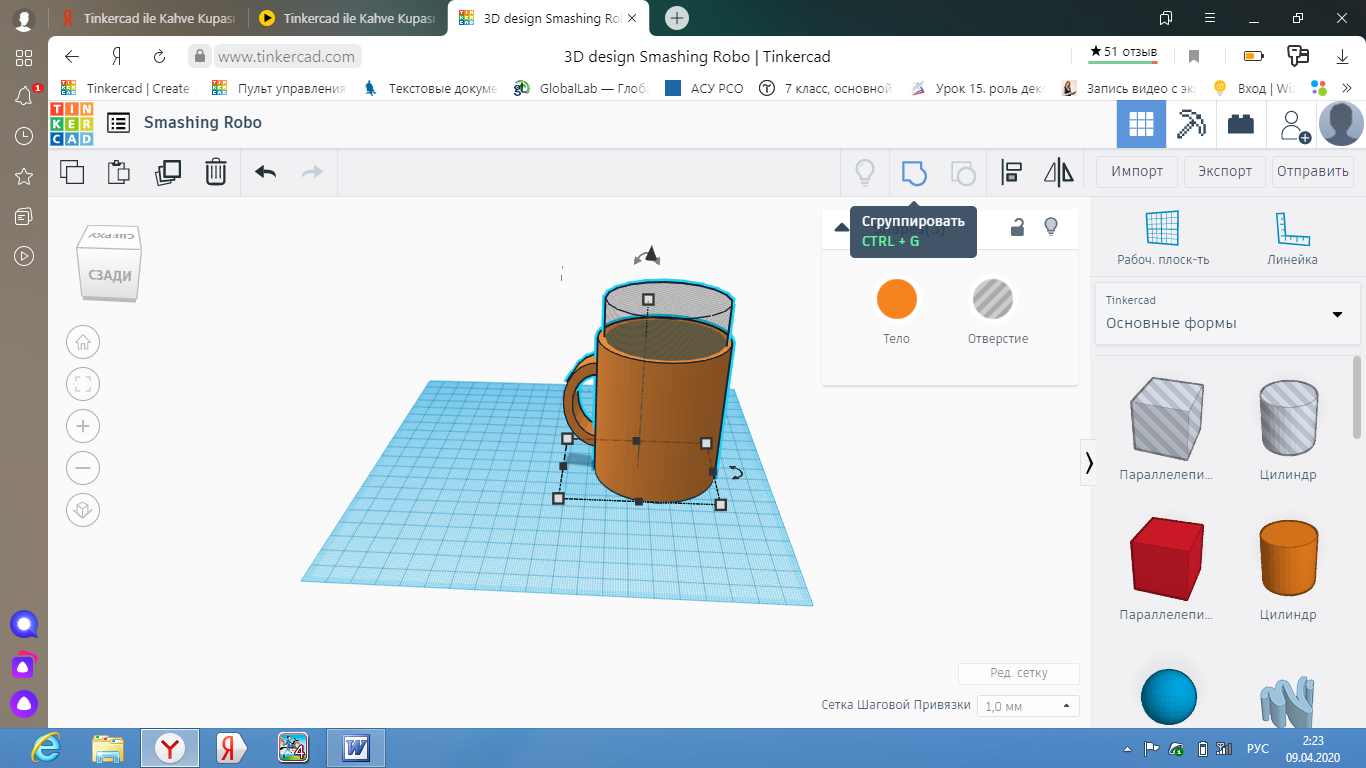Select the 3D design Smashing Robo tab
Image resolution: width=1366 pixels, height=768 pixels.
click(x=548, y=18)
